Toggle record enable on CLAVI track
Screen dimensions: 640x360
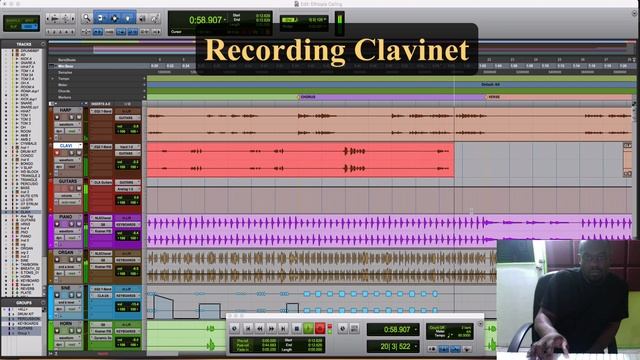click(x=57, y=153)
